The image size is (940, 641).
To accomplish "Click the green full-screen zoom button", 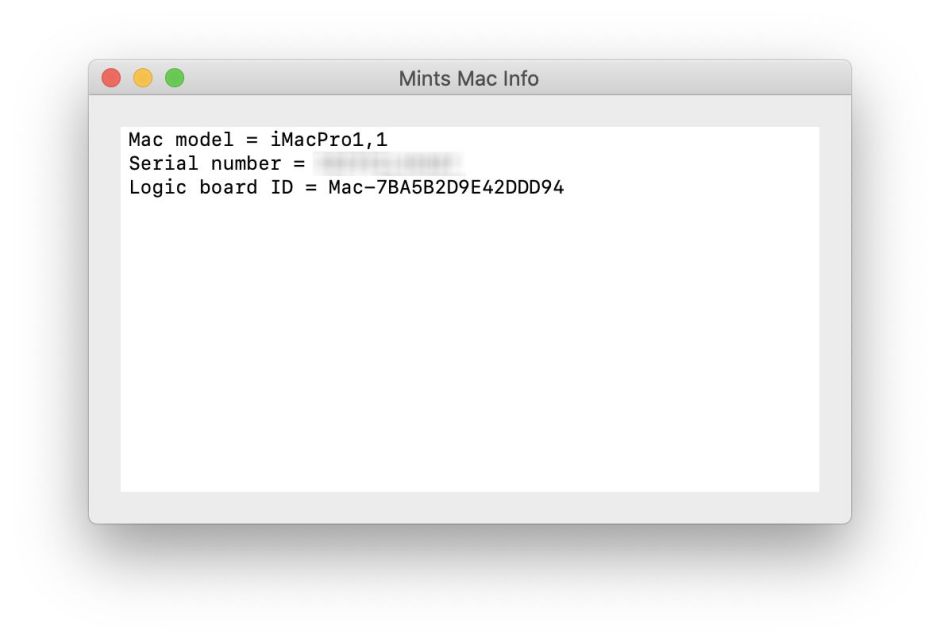I will [x=175, y=77].
